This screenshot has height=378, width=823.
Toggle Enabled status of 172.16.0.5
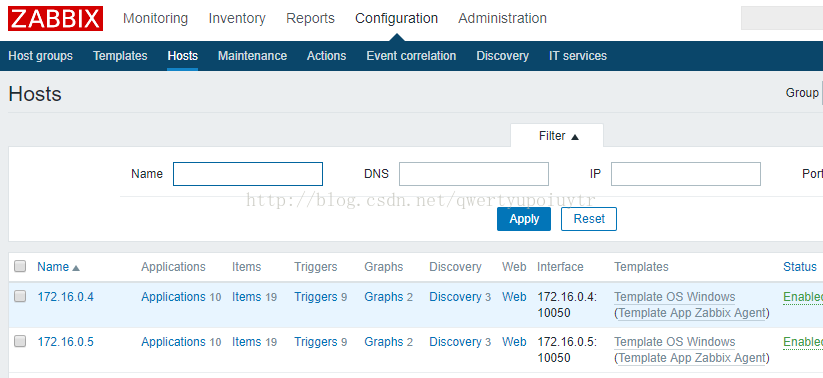coord(803,342)
